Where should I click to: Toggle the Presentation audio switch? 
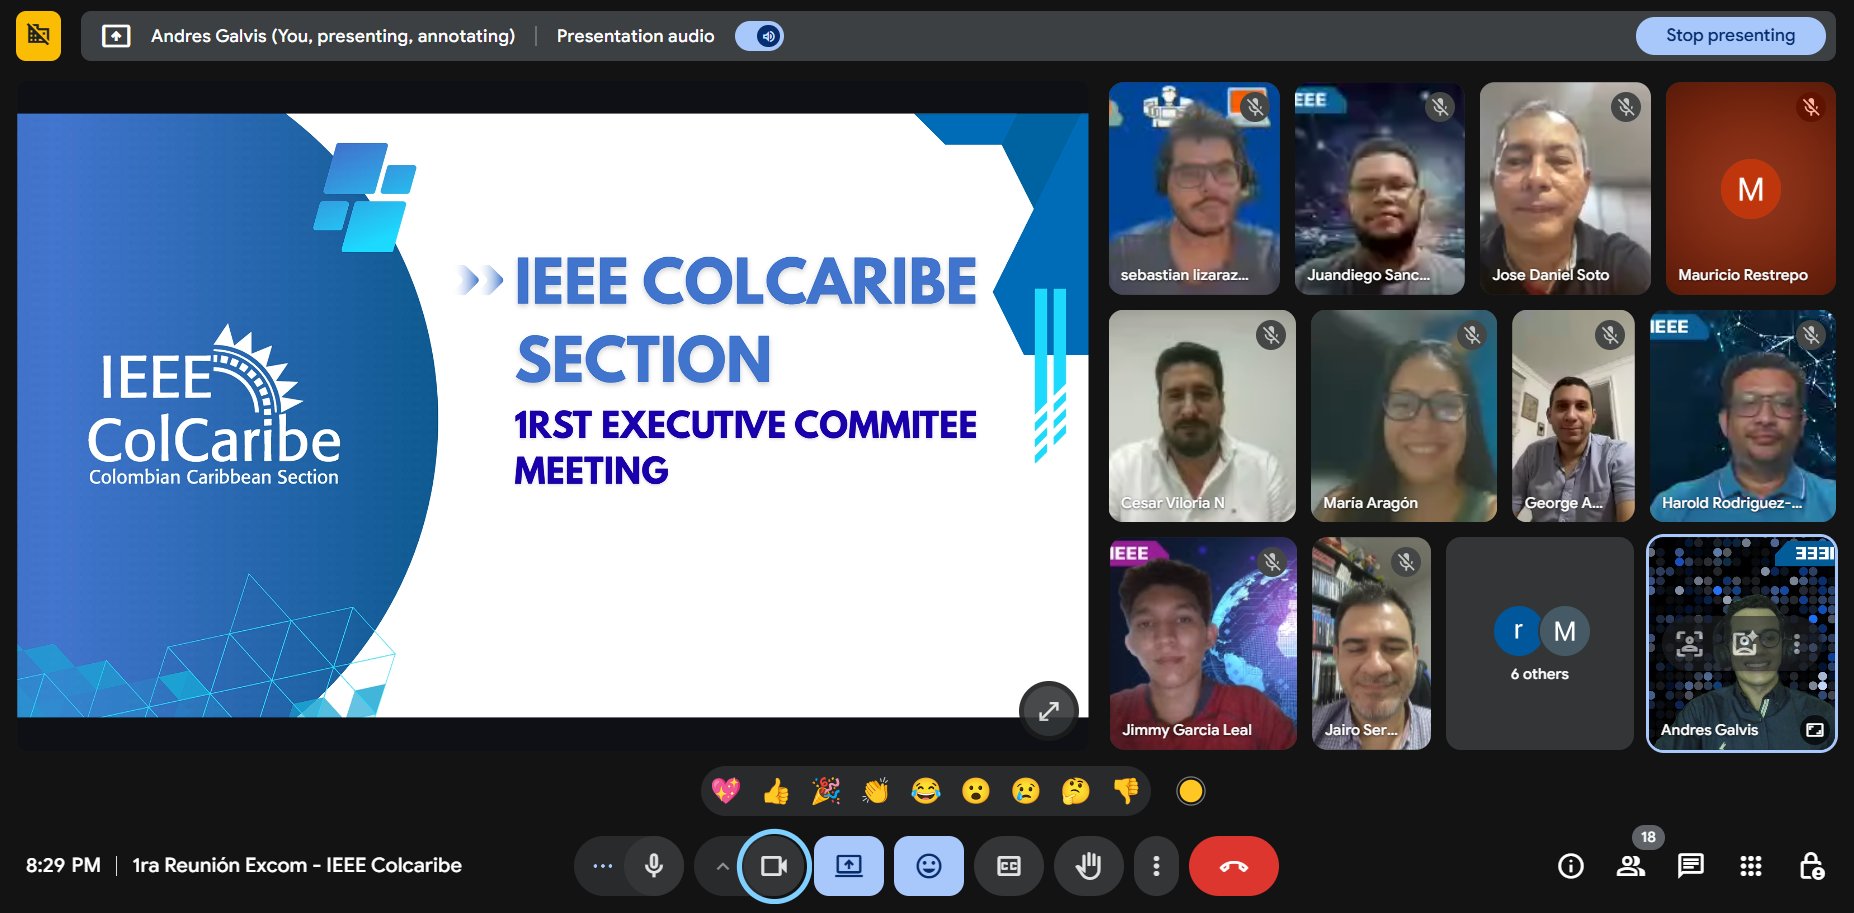[759, 36]
